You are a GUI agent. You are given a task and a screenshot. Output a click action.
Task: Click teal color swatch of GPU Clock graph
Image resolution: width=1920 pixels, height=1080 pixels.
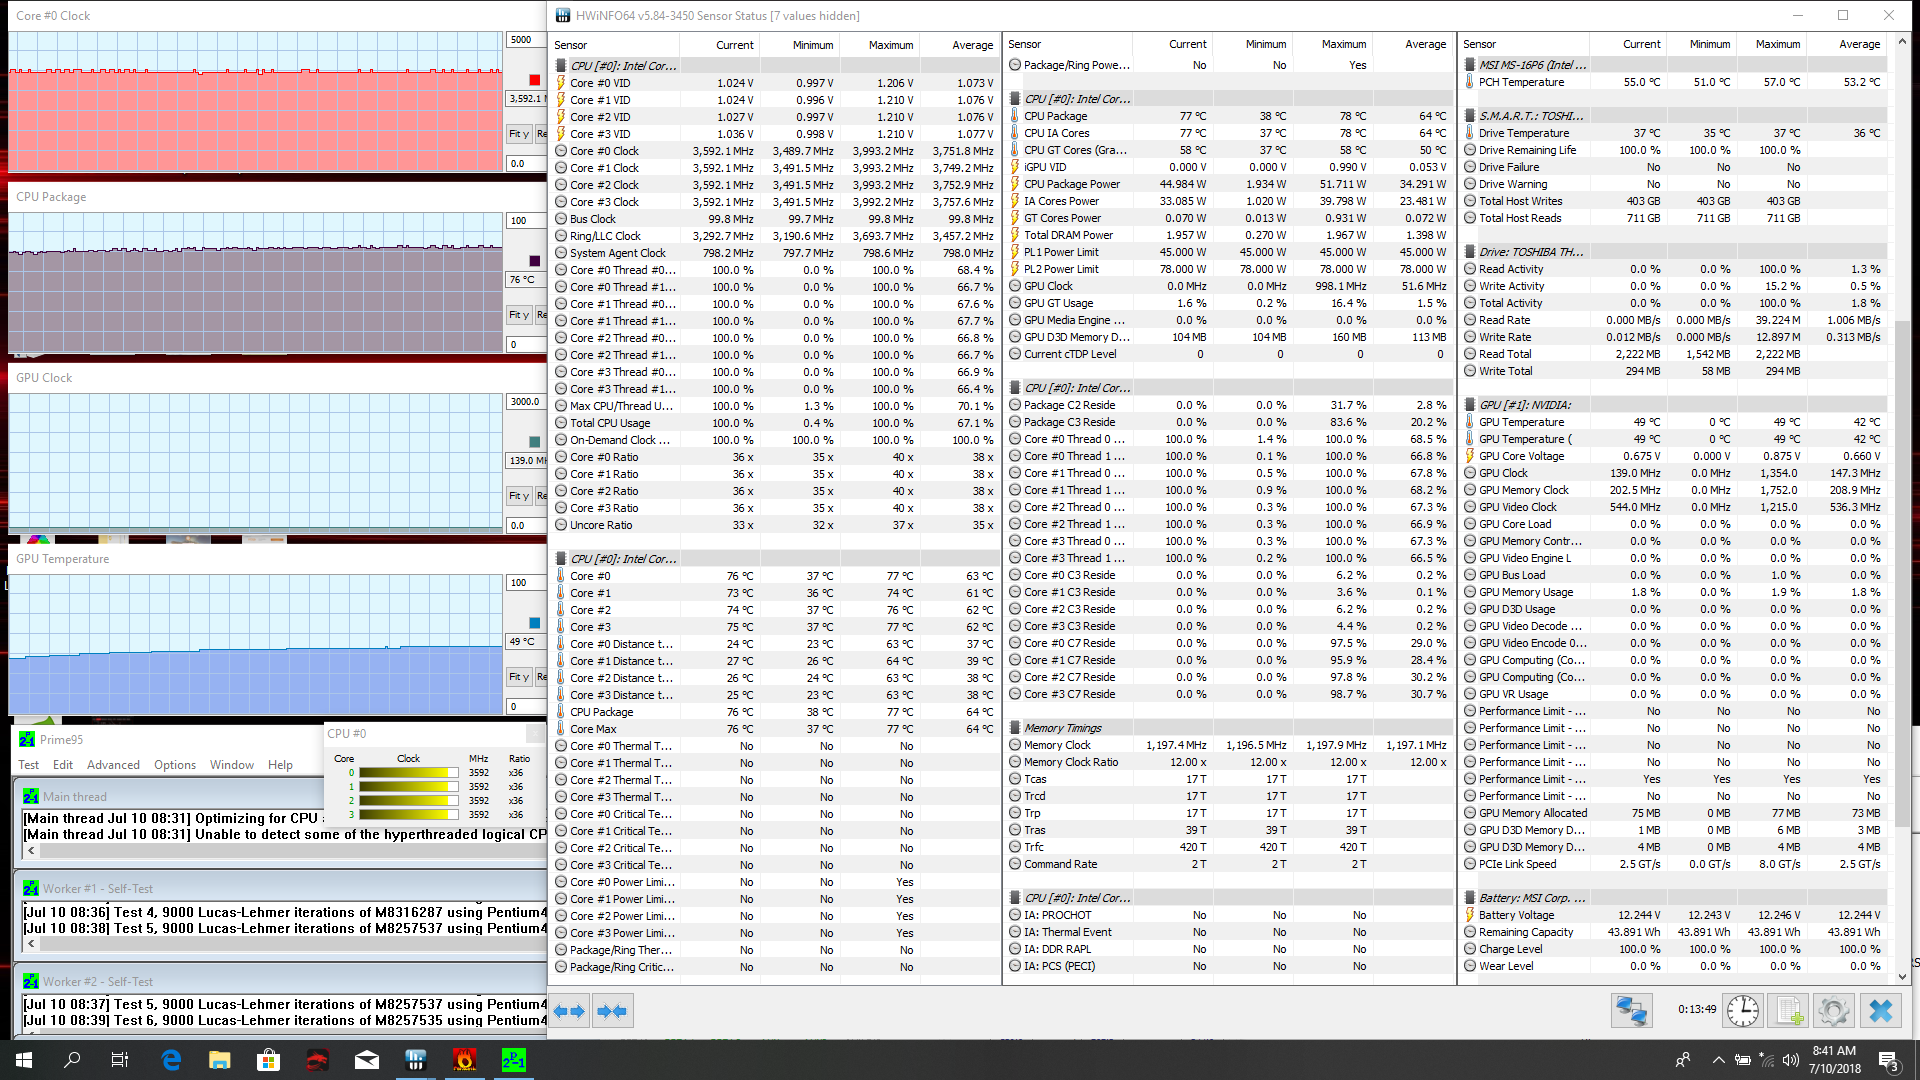tap(535, 442)
